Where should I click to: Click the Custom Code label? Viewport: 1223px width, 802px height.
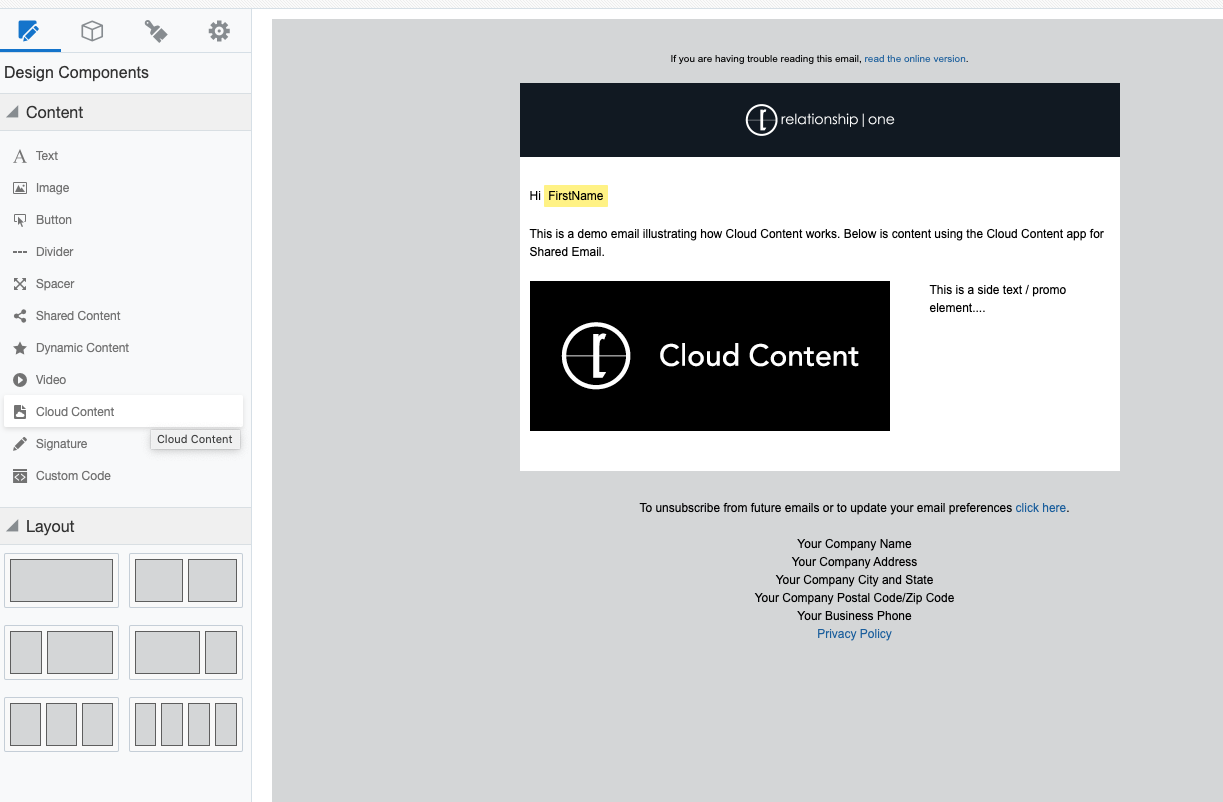click(x=73, y=476)
